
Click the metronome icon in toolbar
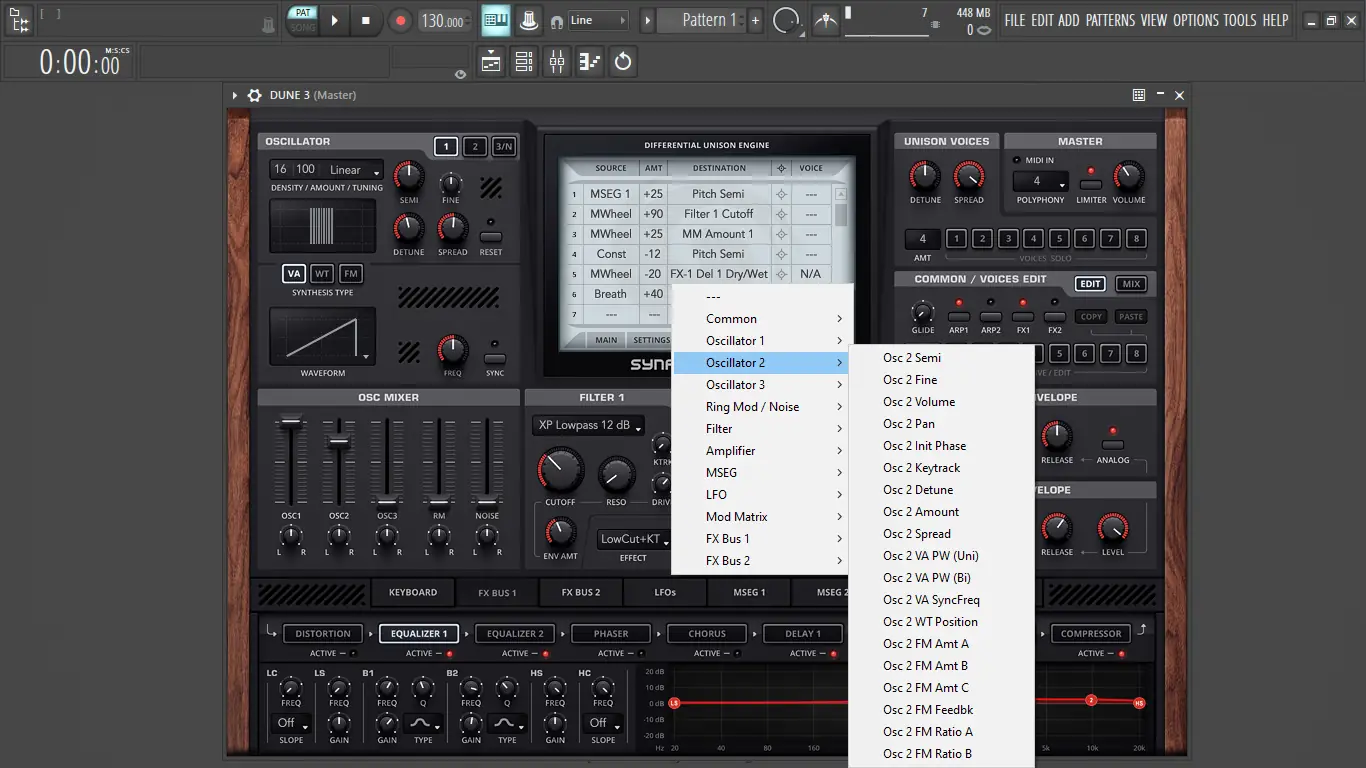(x=529, y=20)
